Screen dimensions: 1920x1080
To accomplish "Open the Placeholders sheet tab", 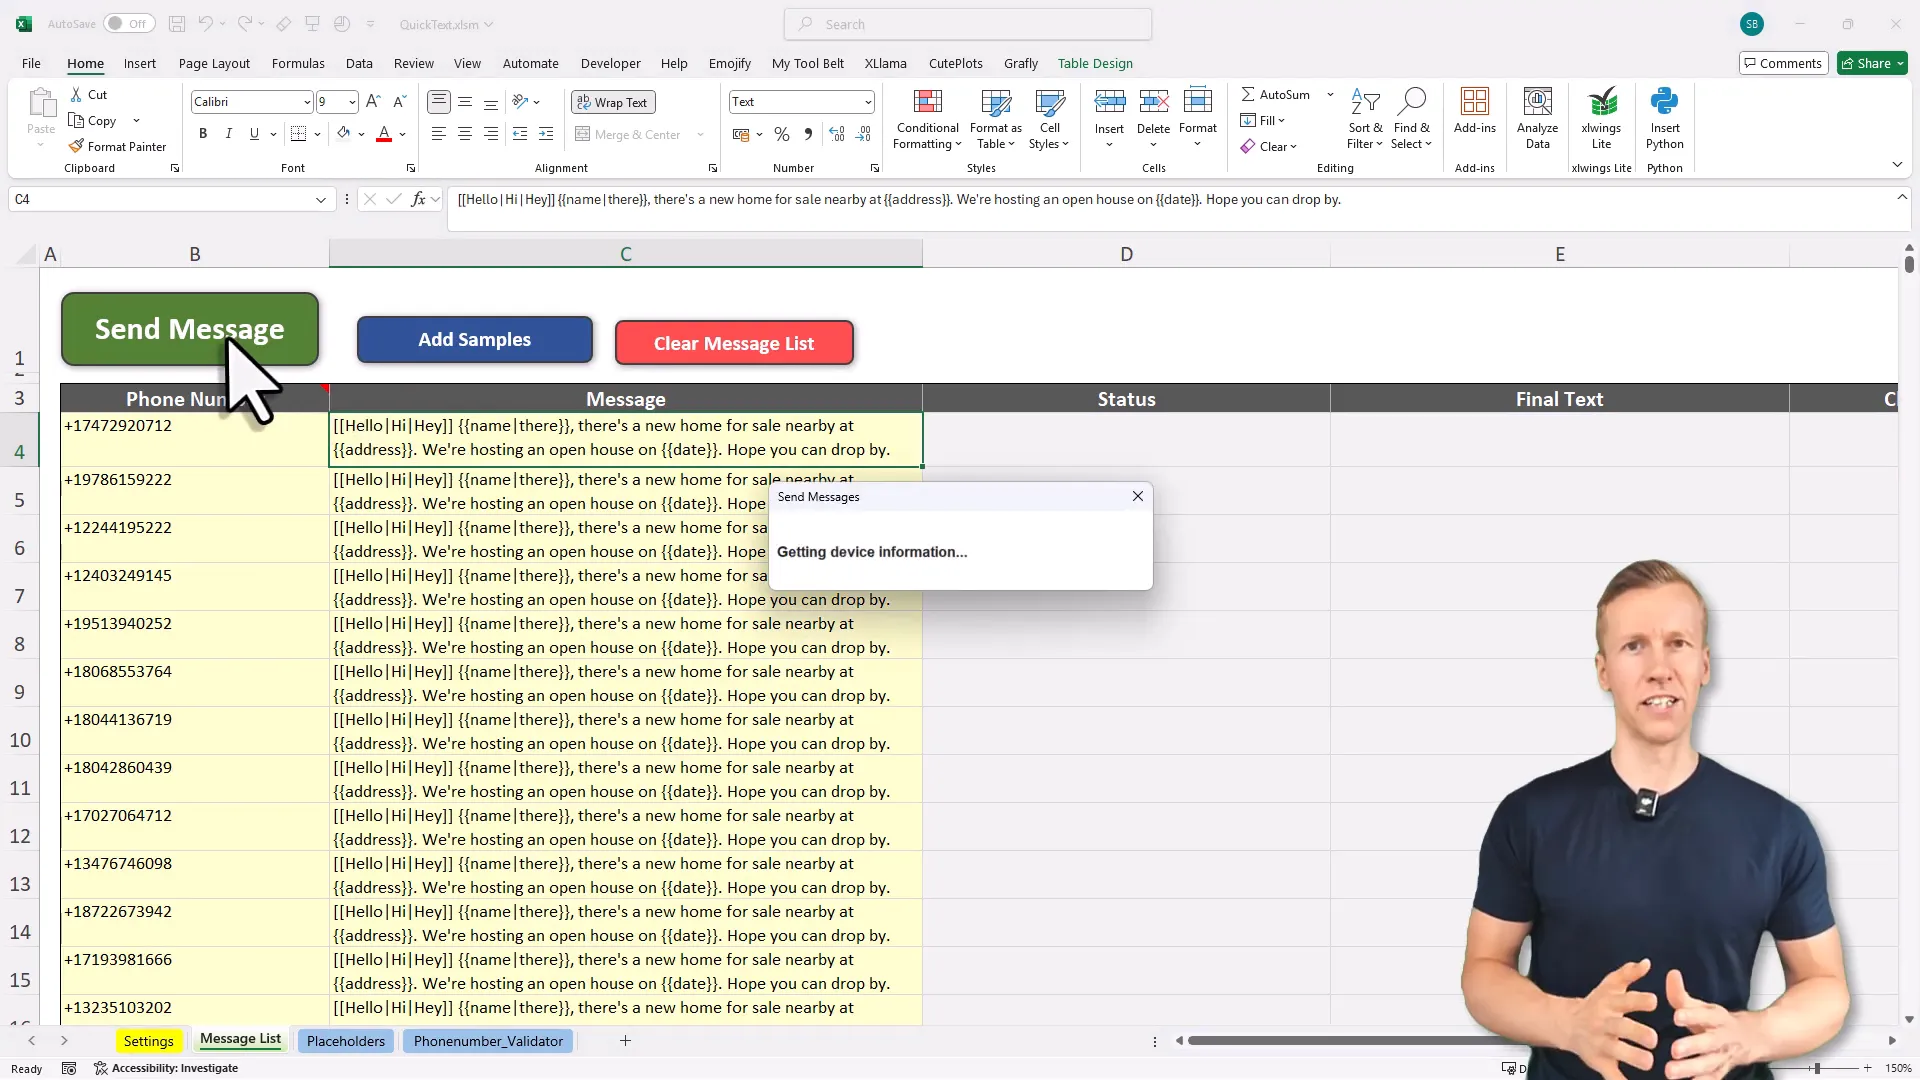I will tap(345, 1040).
